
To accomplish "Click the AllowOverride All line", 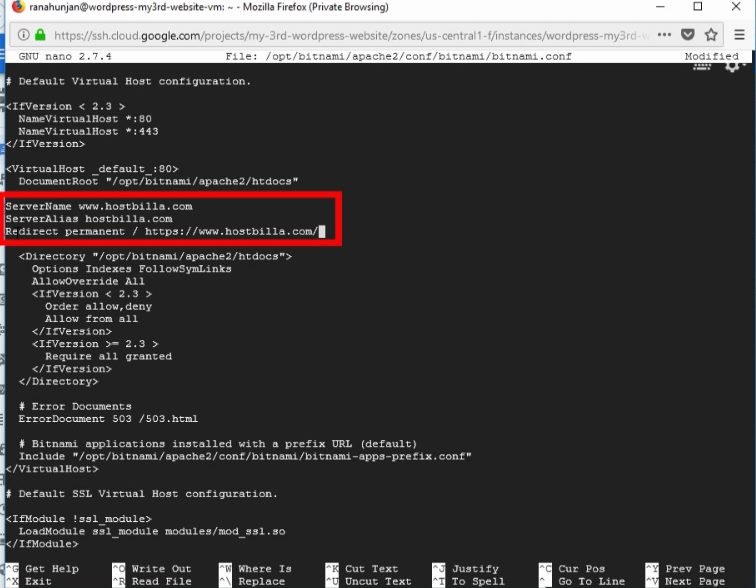I will tap(88, 281).
